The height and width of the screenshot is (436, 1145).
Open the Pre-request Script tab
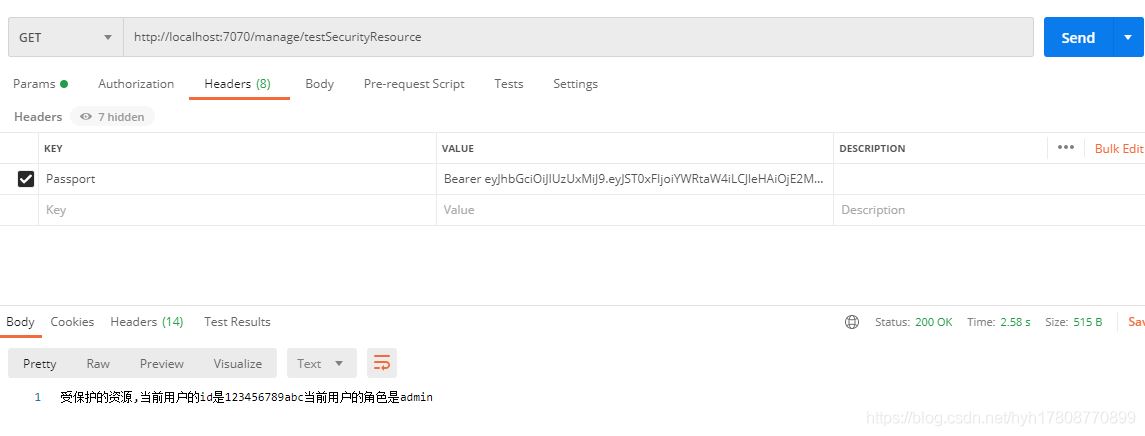coord(414,84)
